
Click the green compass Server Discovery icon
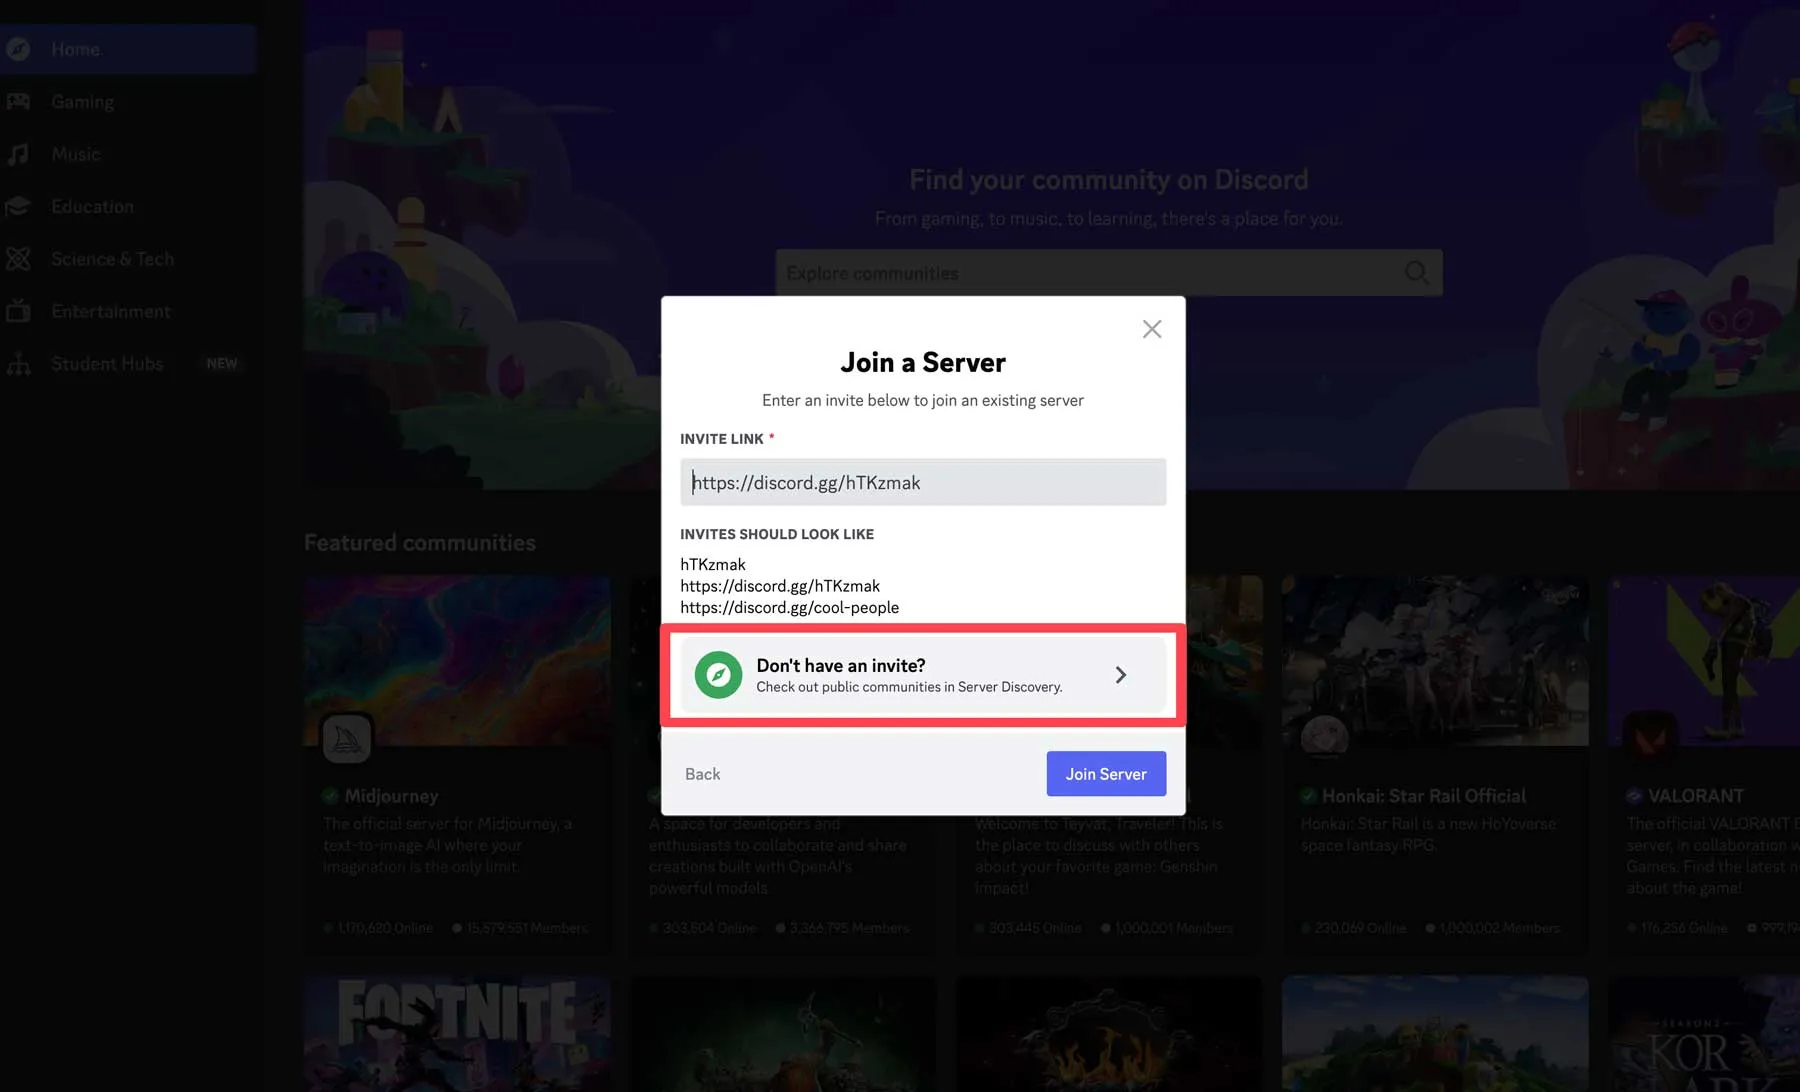(718, 675)
